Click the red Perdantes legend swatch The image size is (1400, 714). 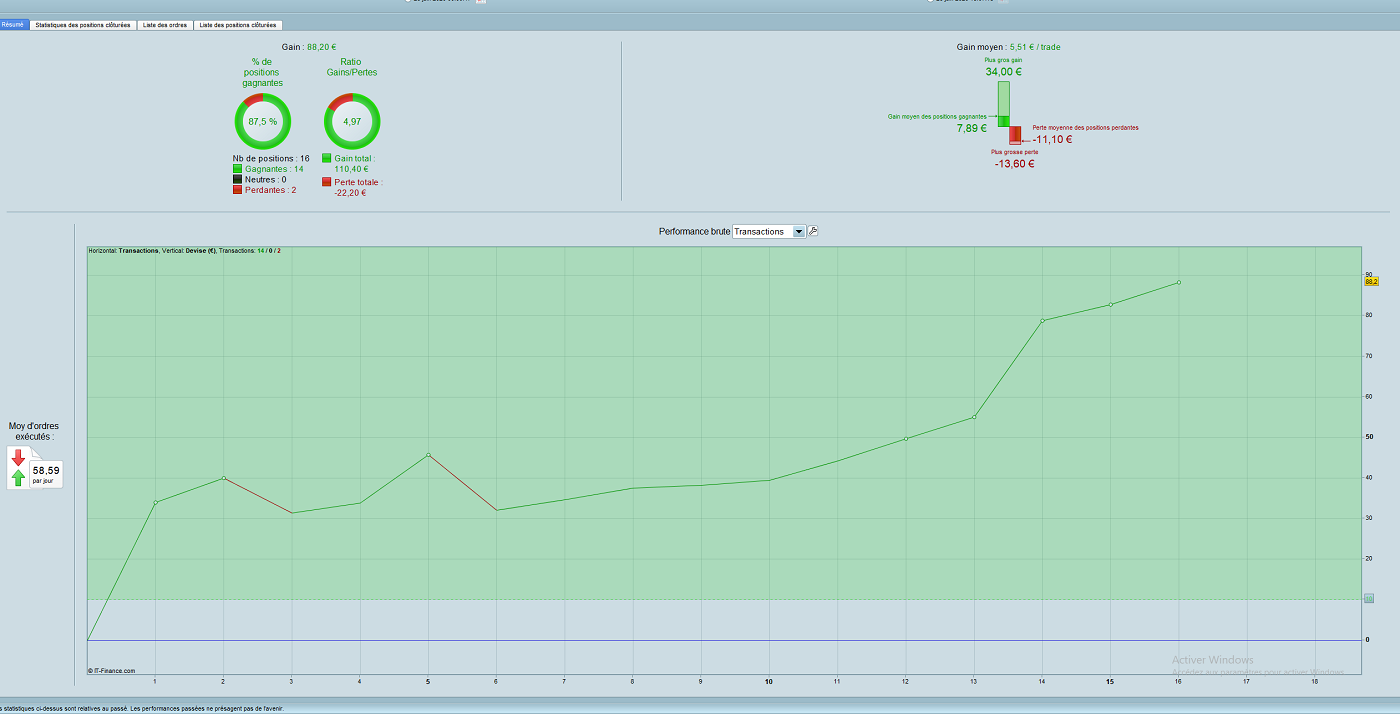(237, 190)
